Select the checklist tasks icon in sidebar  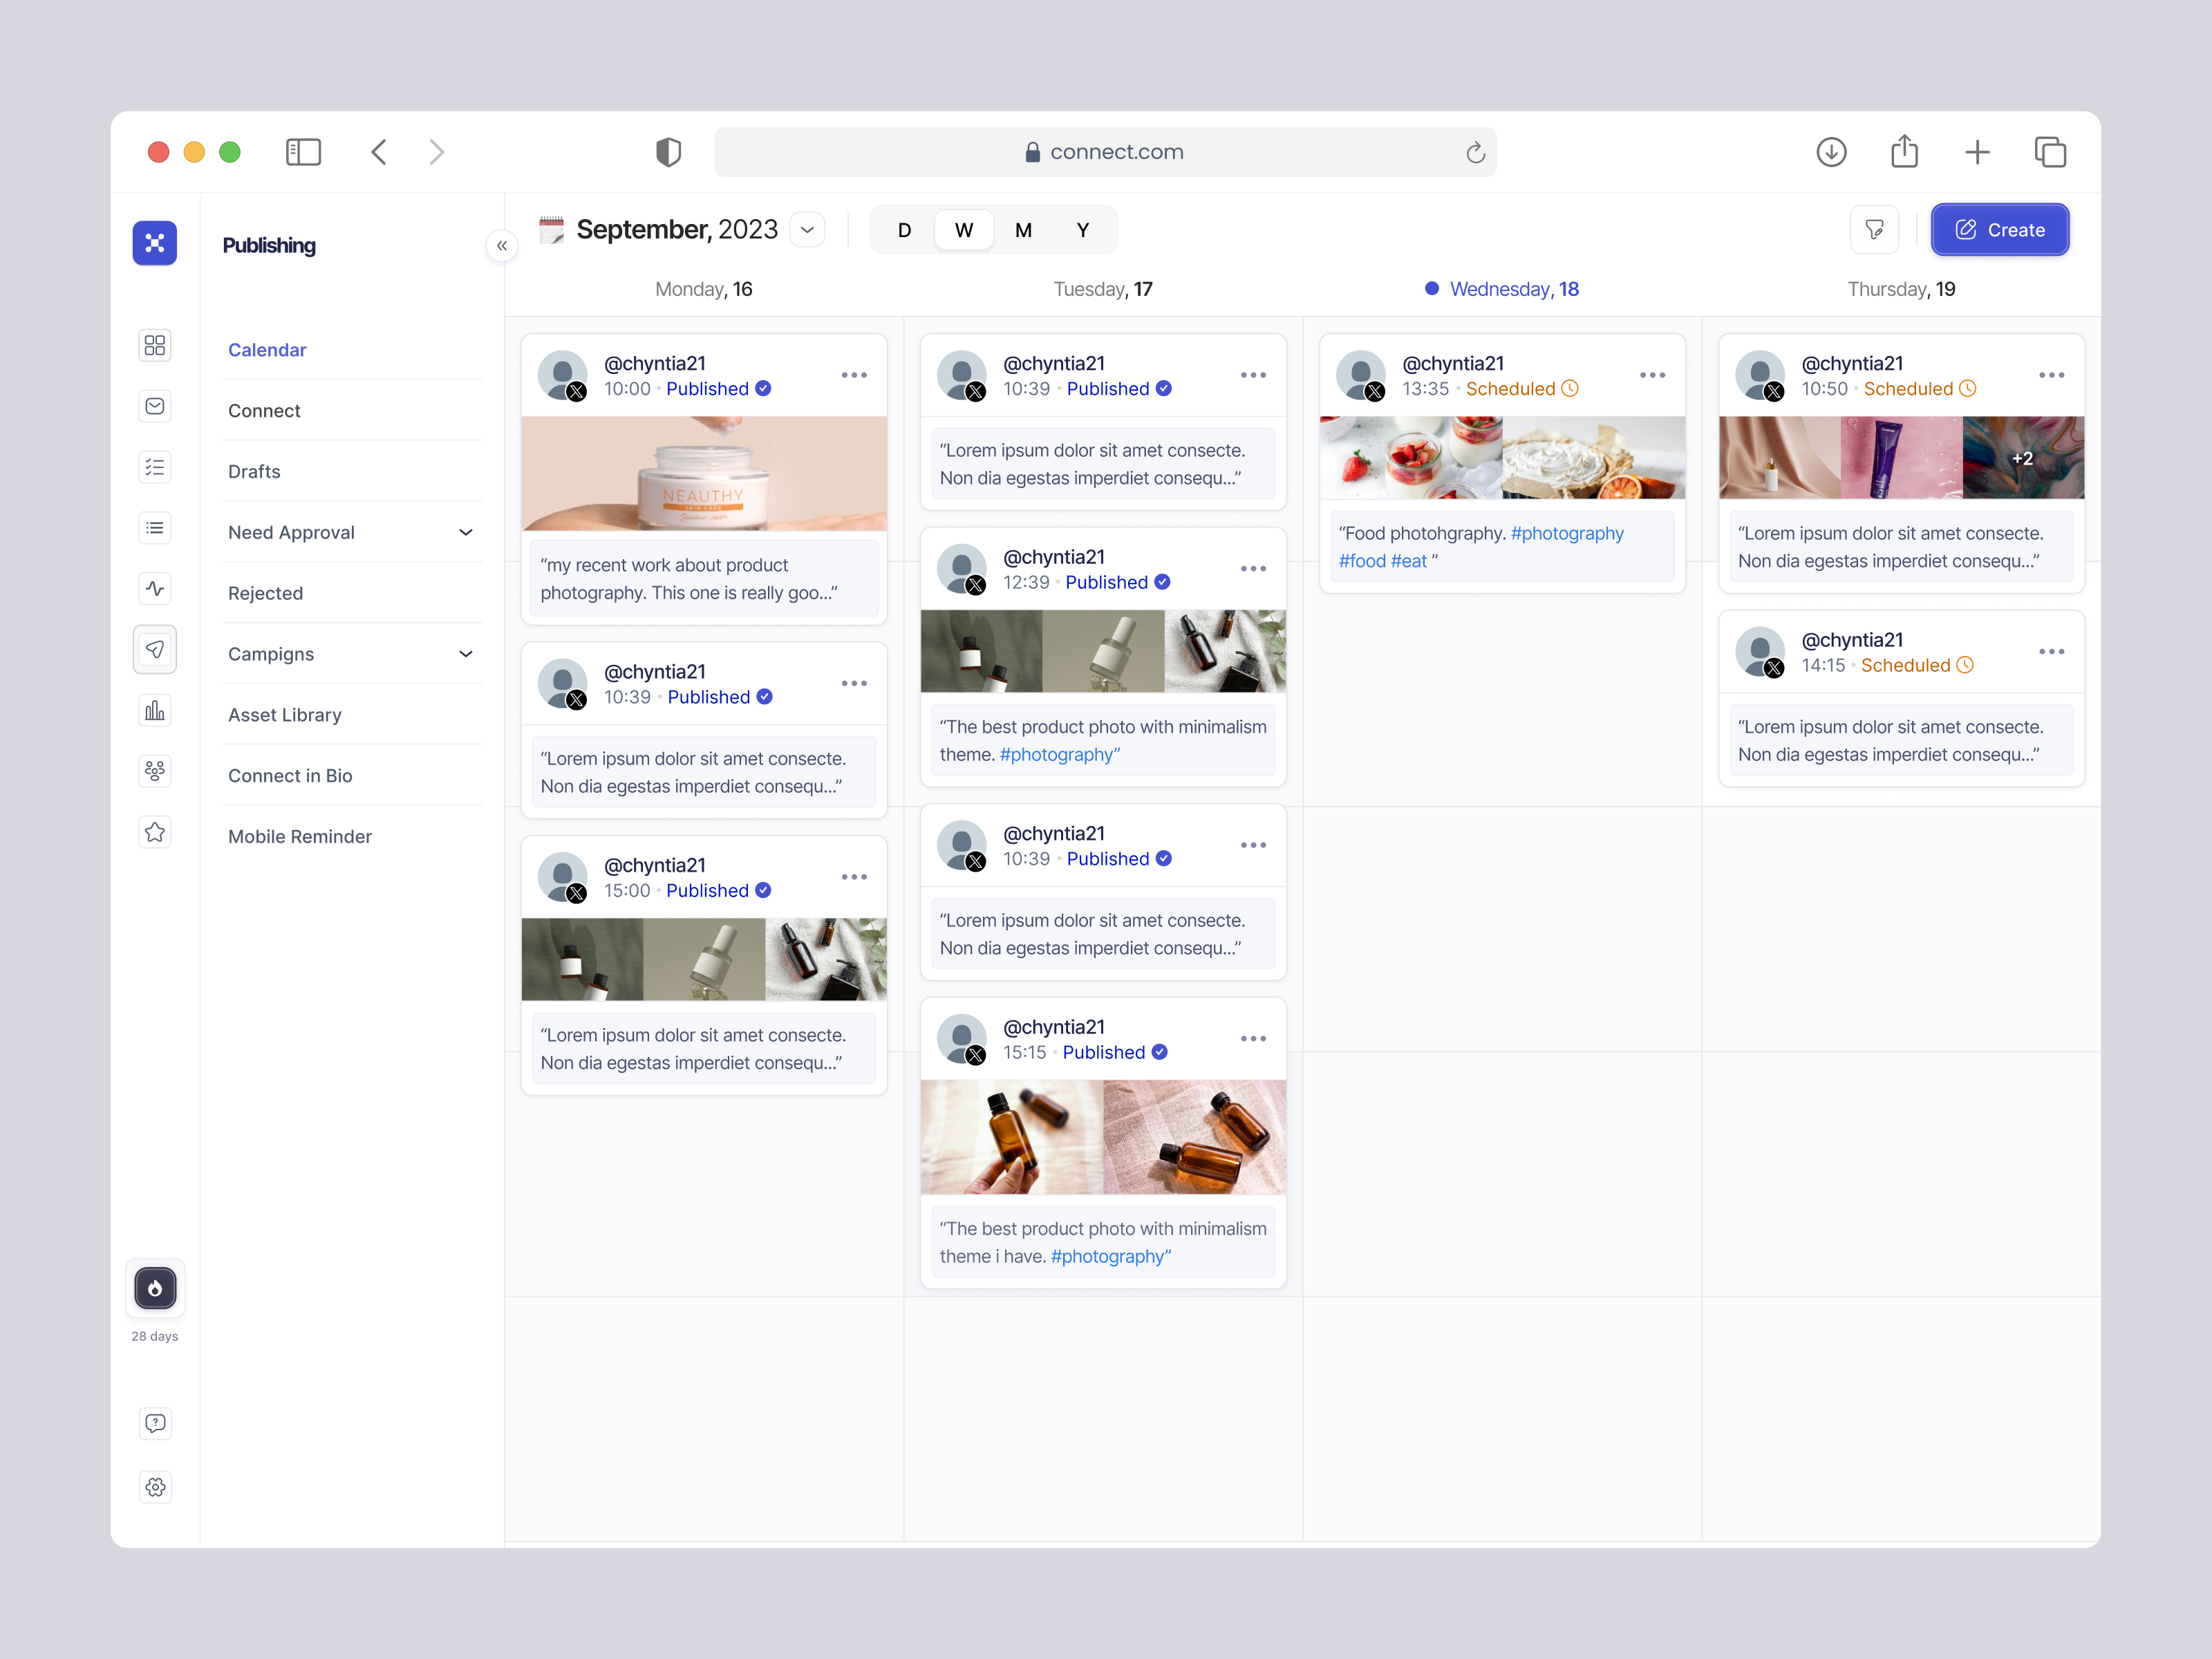pyautogui.click(x=155, y=467)
